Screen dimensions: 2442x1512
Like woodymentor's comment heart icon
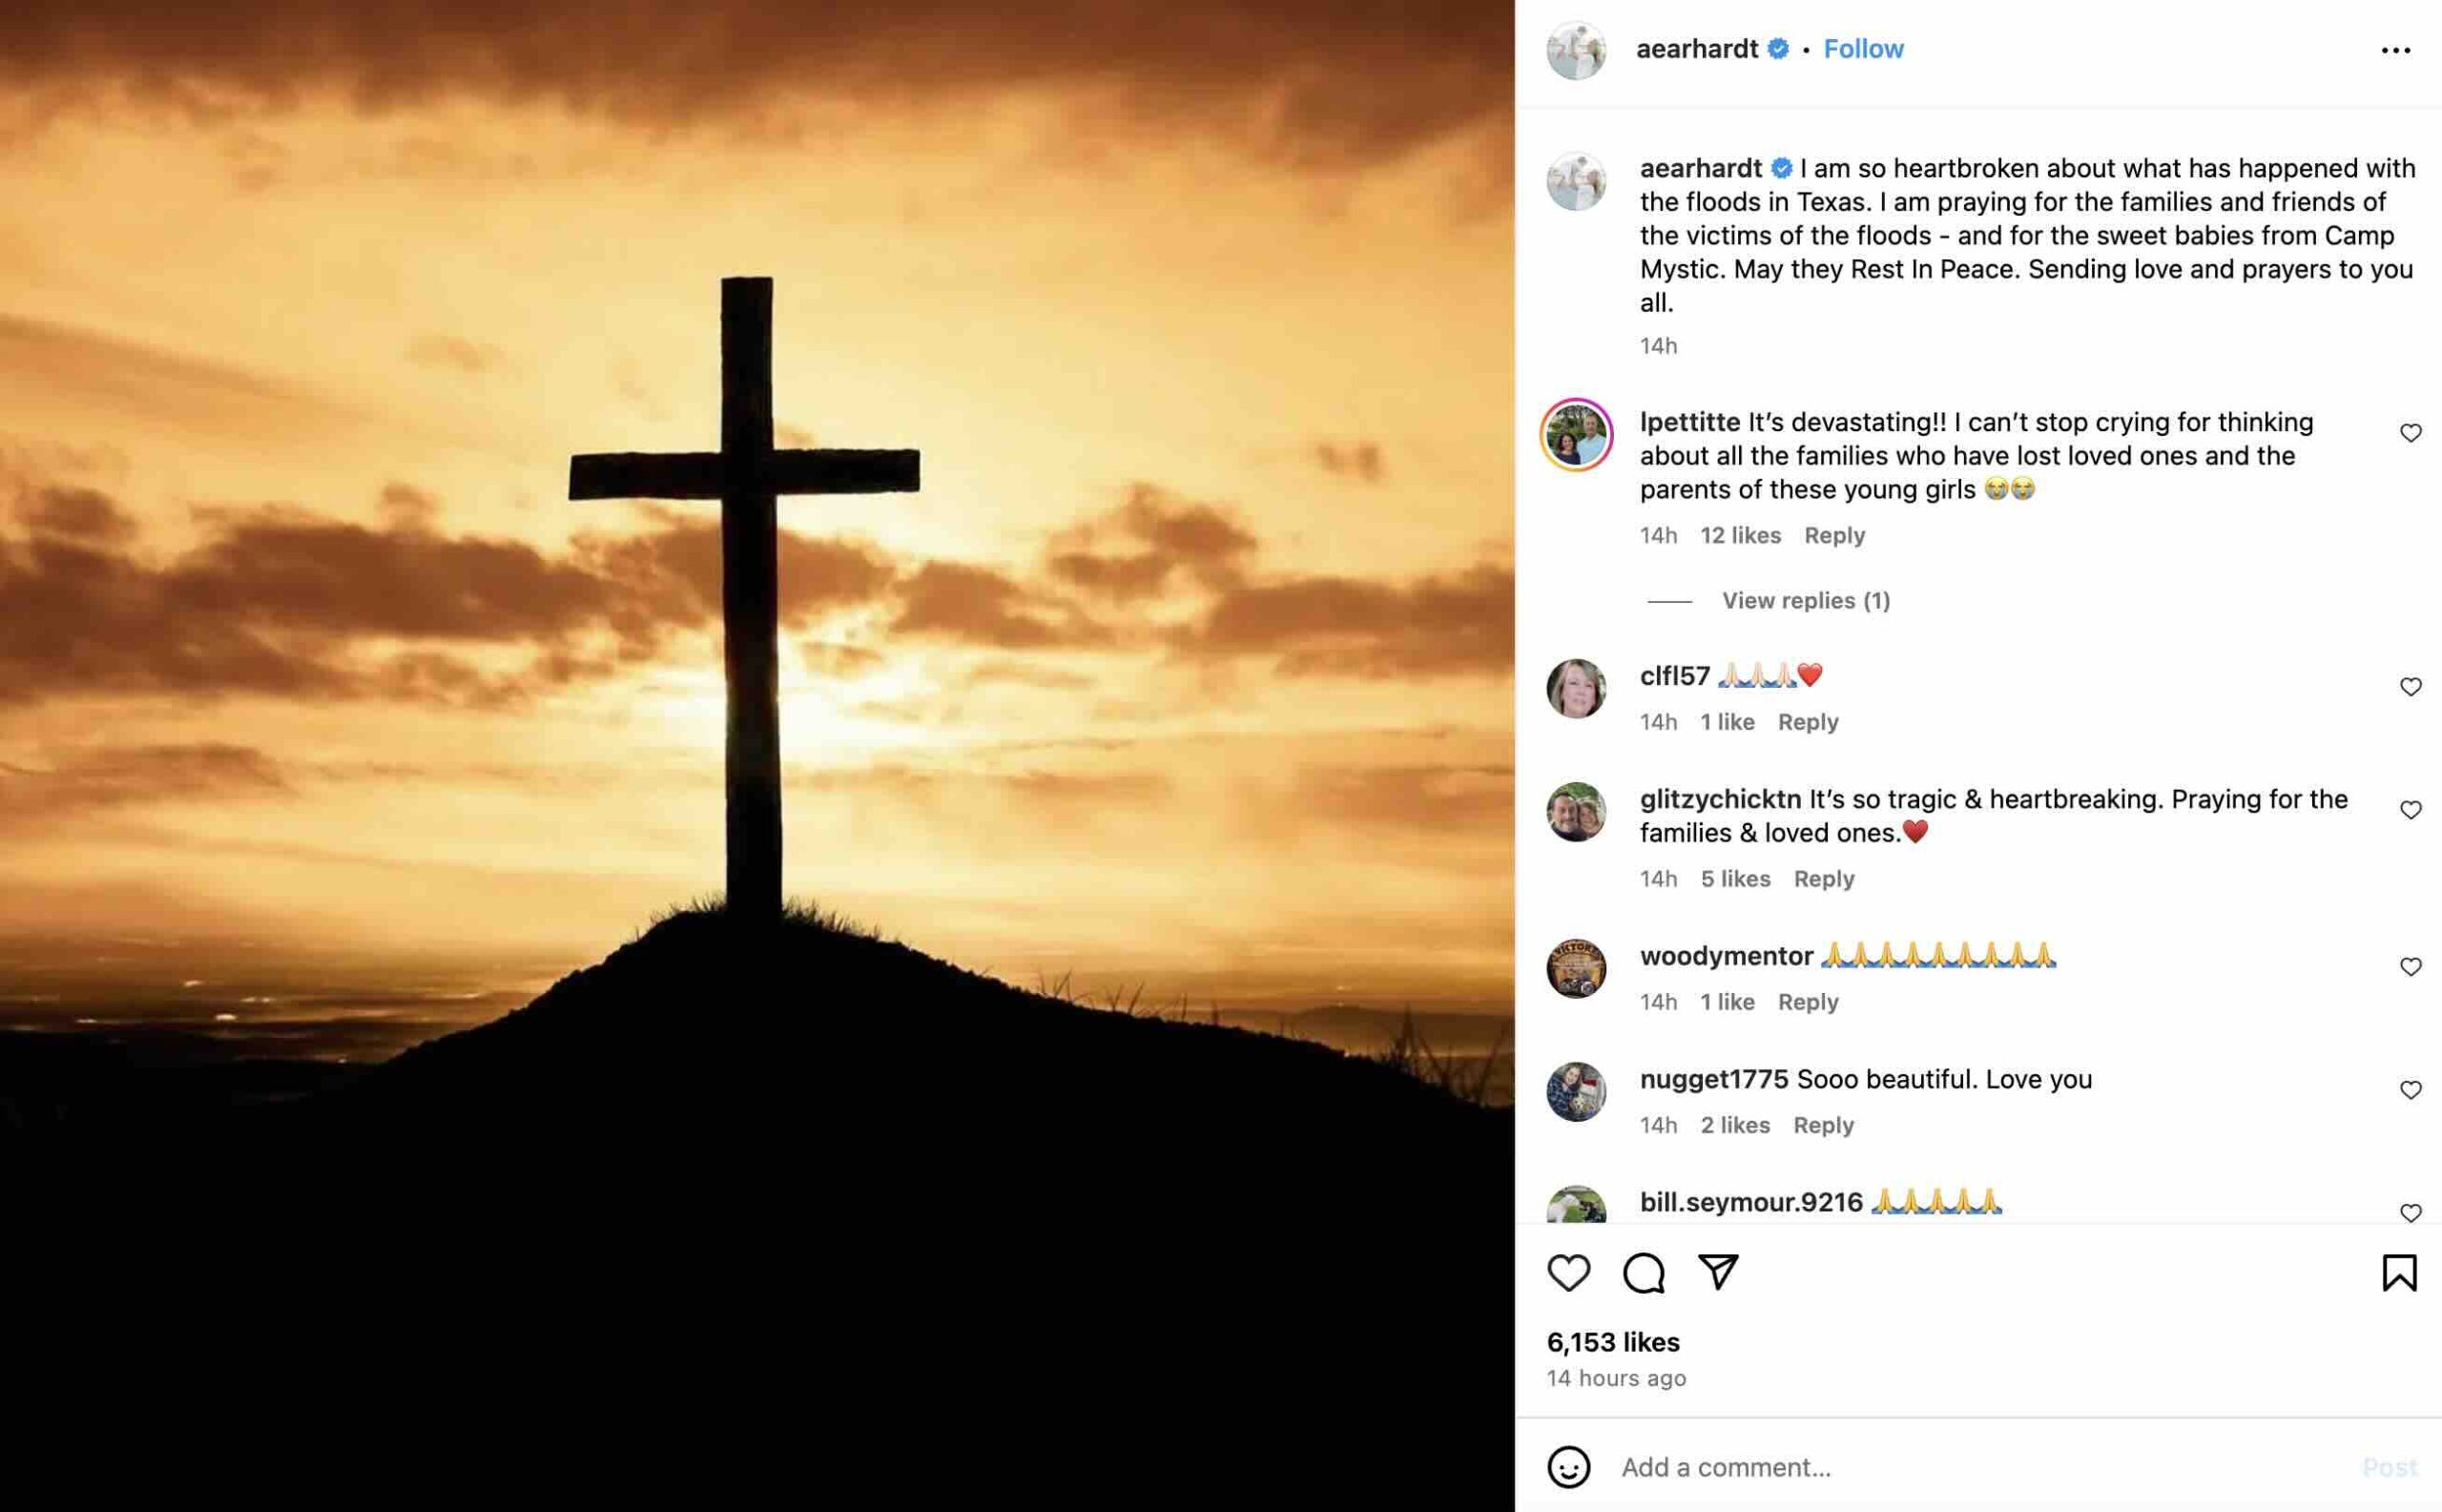click(2411, 967)
